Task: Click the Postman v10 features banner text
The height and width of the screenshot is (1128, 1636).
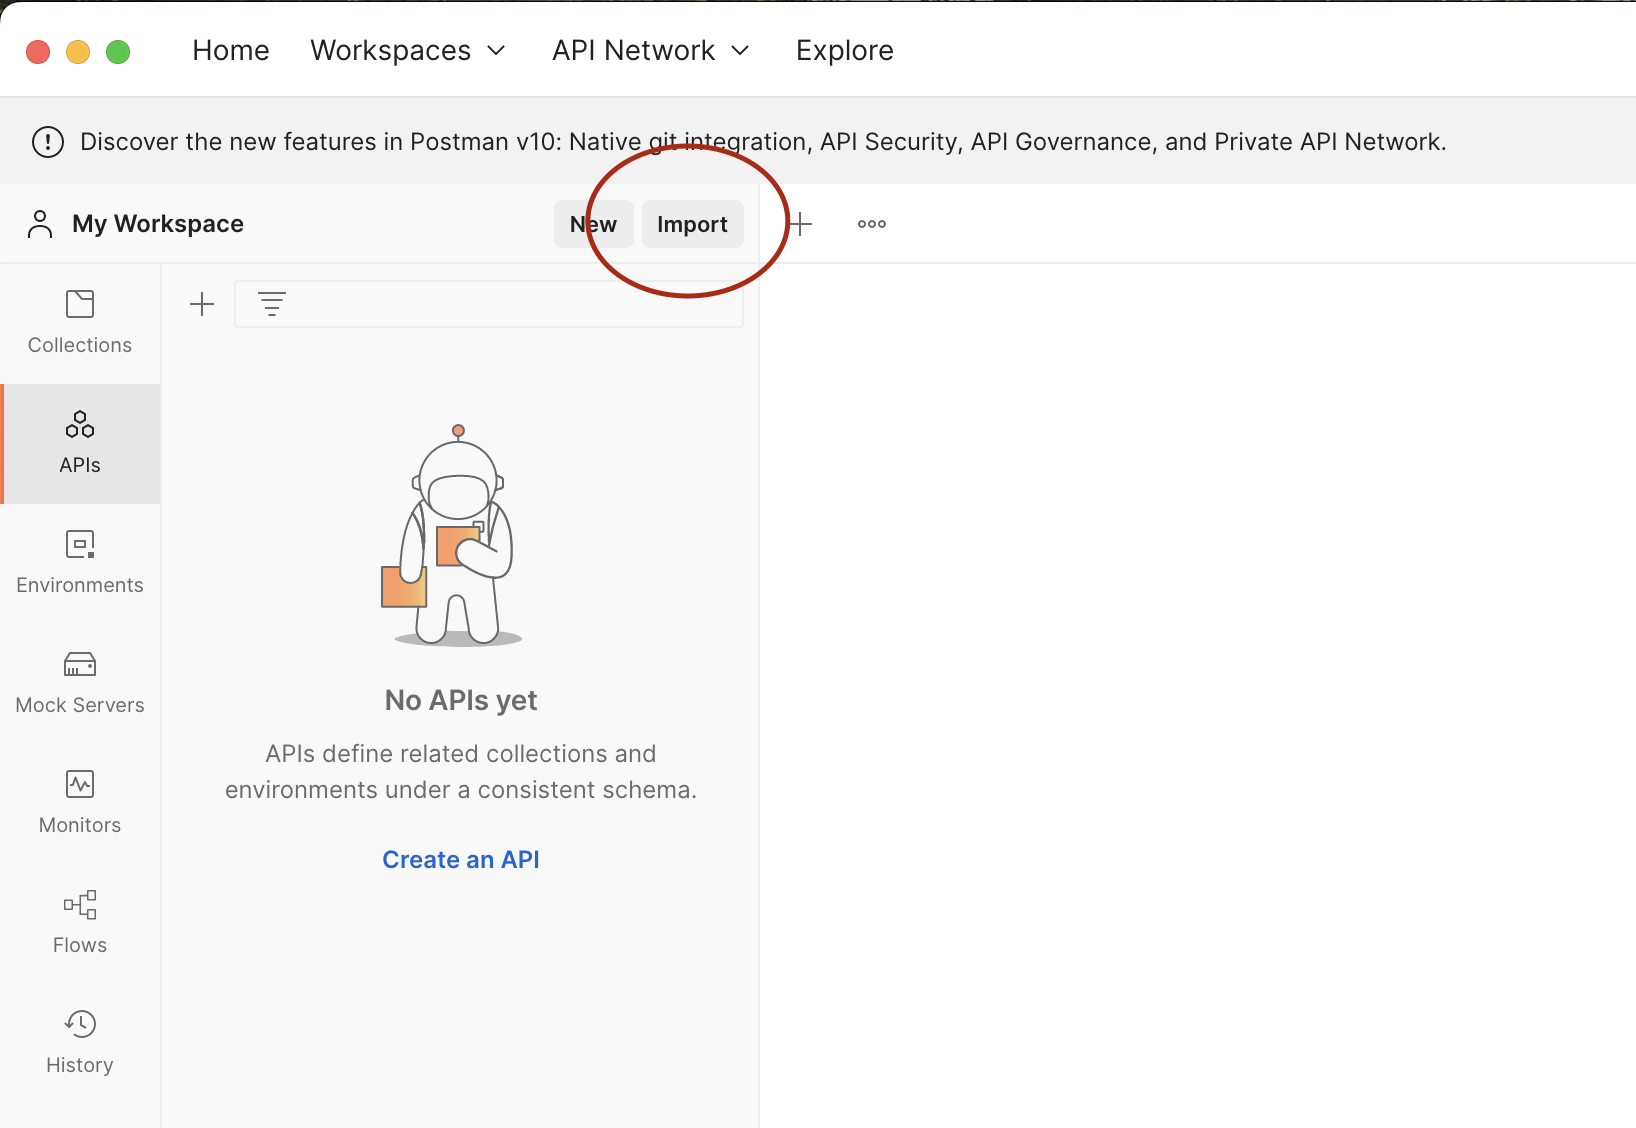Action: coord(763,142)
